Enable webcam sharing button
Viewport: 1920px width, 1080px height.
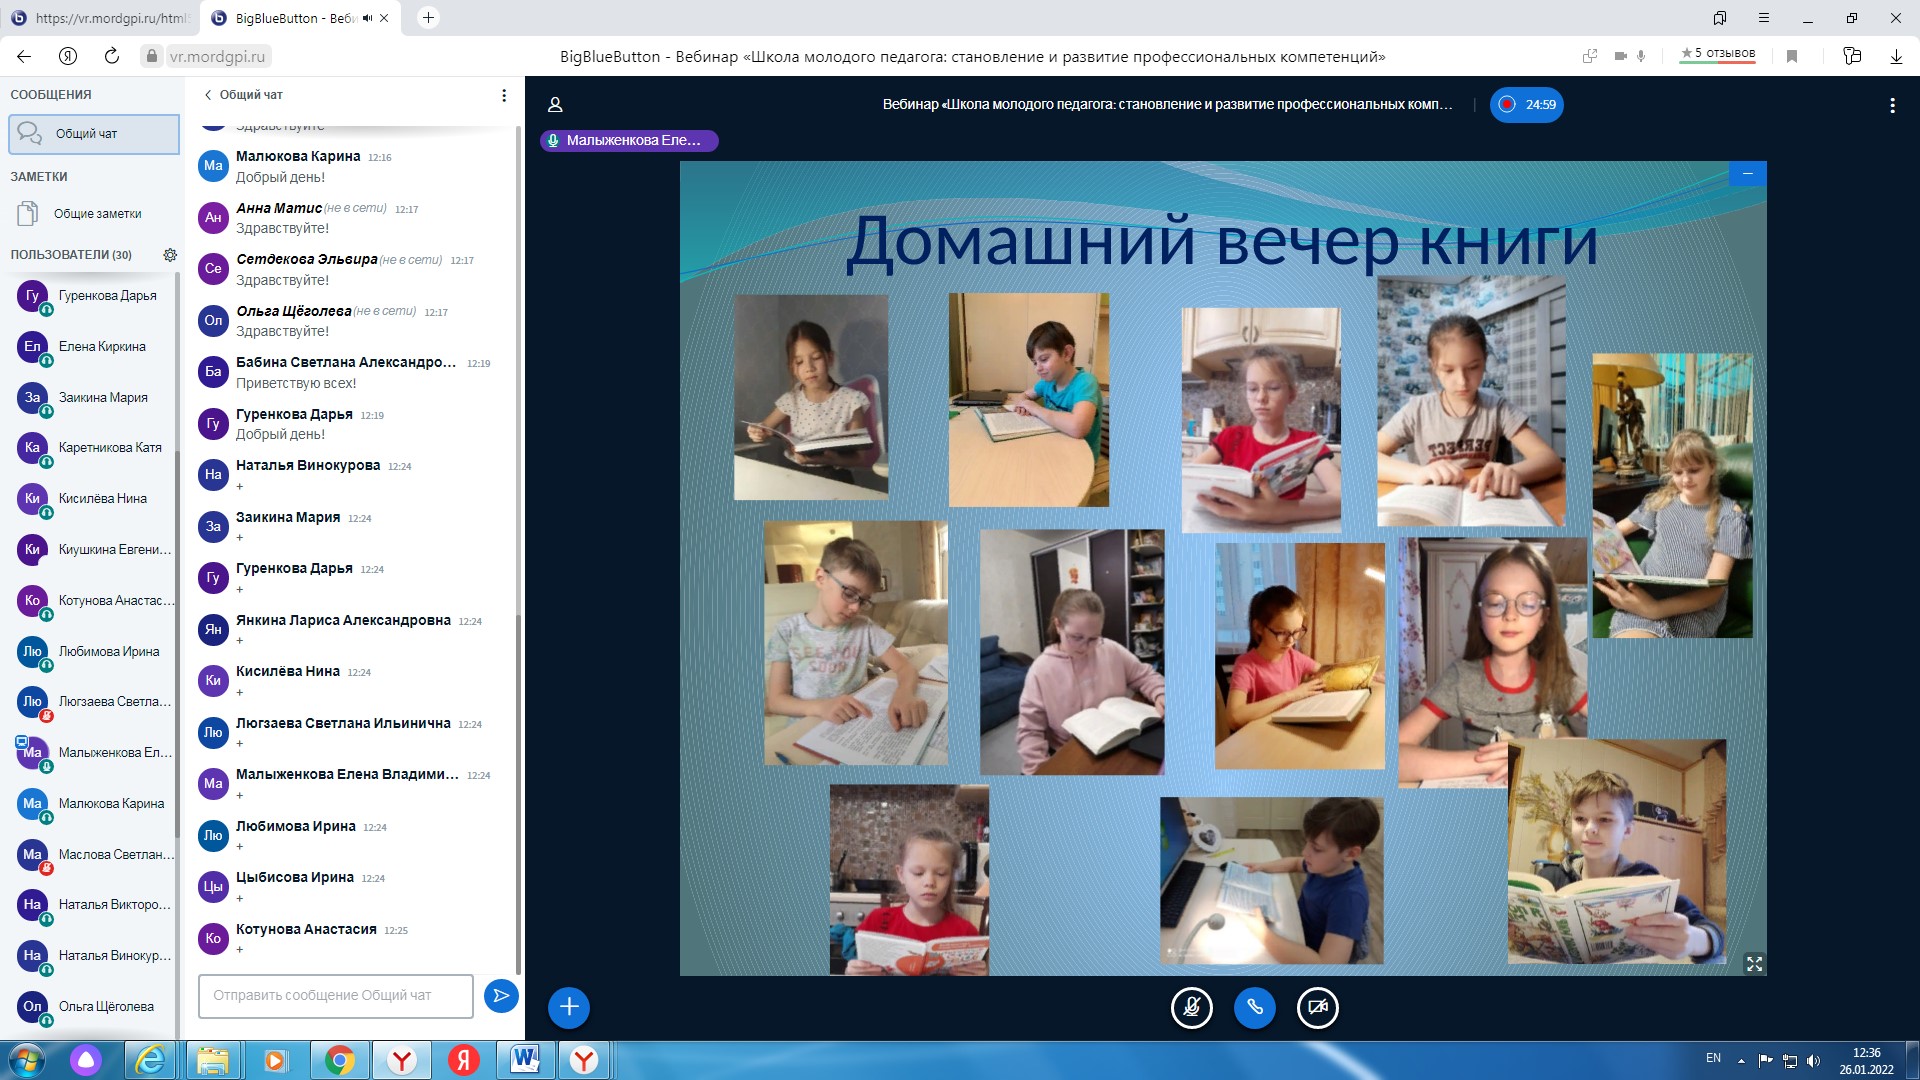(1318, 1007)
